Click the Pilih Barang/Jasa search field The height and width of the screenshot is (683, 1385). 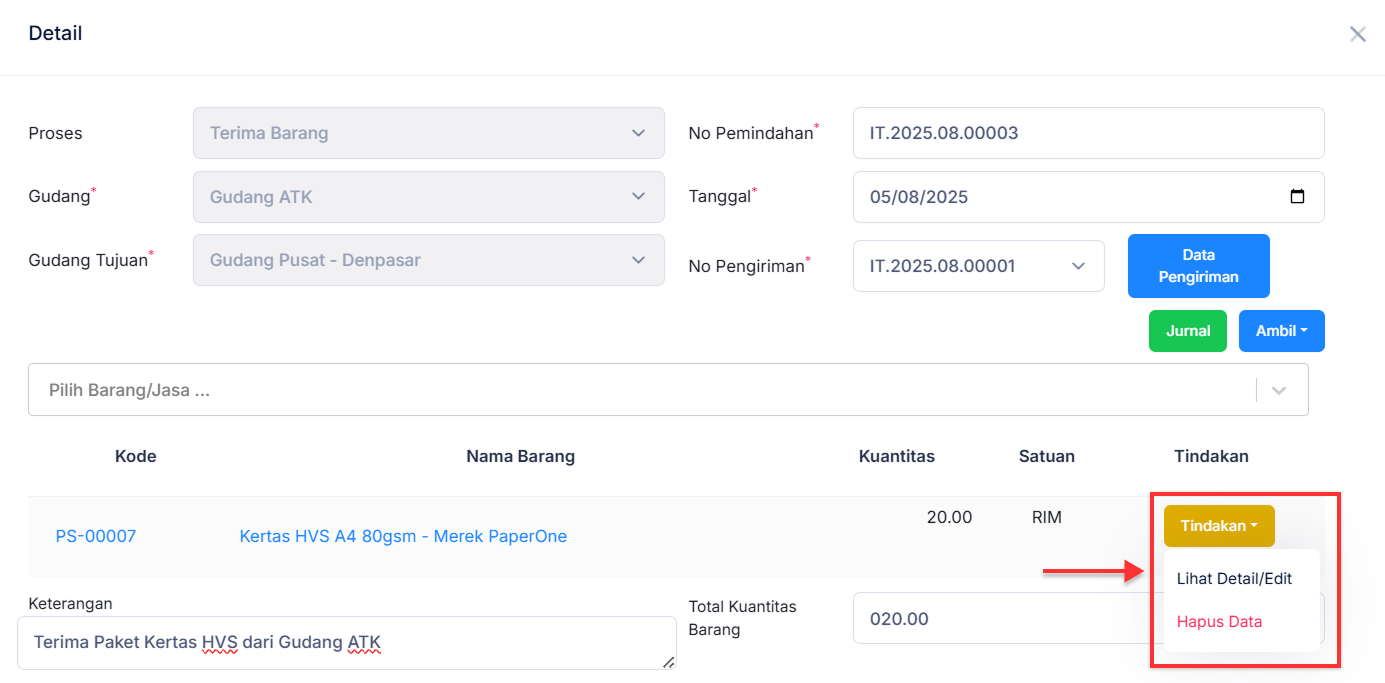[640, 390]
